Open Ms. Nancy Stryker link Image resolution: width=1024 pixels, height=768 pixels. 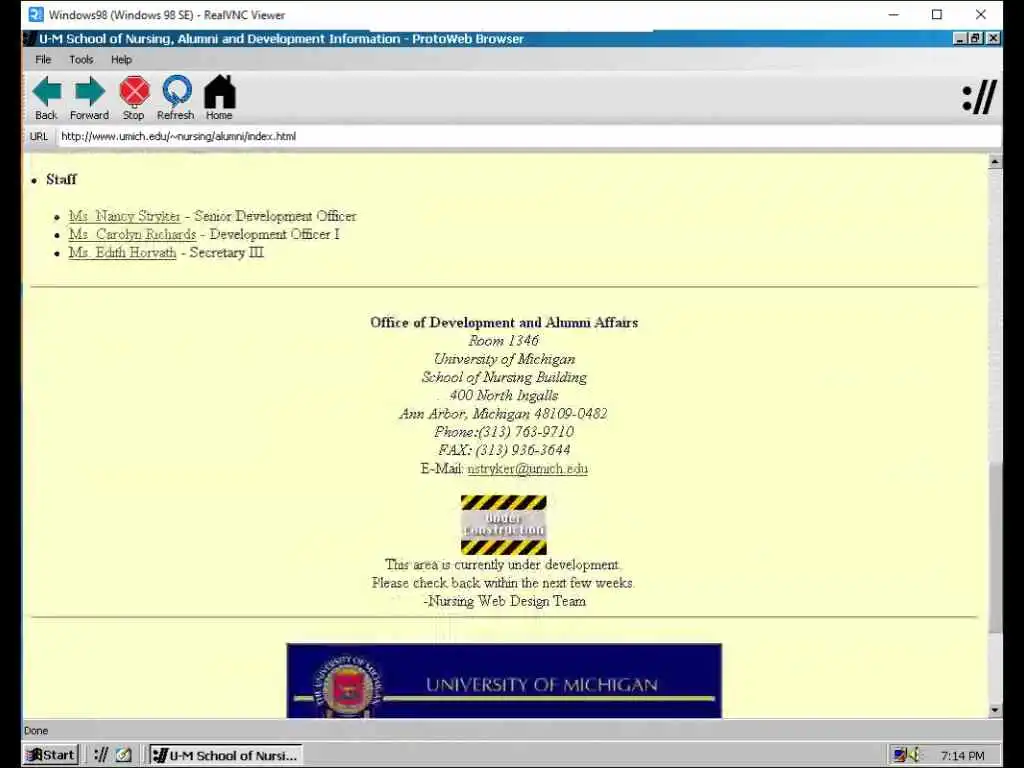(x=124, y=216)
